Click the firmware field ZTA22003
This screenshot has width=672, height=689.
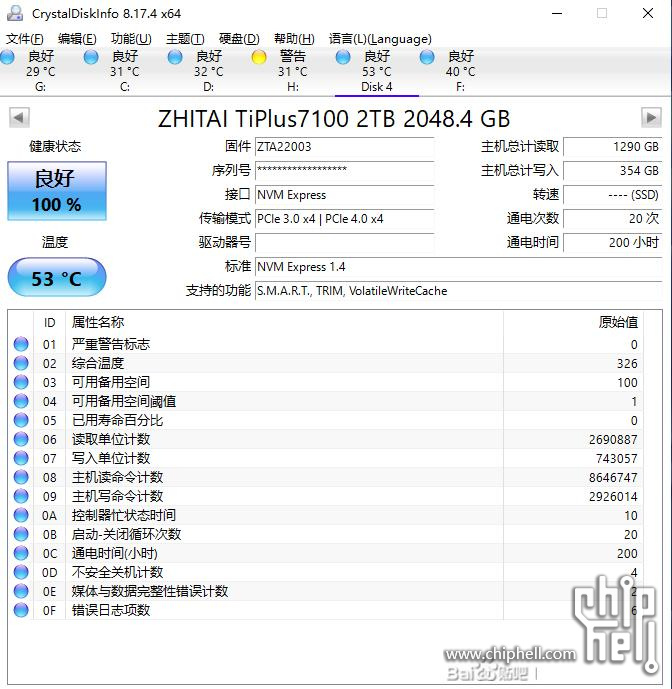pyautogui.click(x=345, y=146)
